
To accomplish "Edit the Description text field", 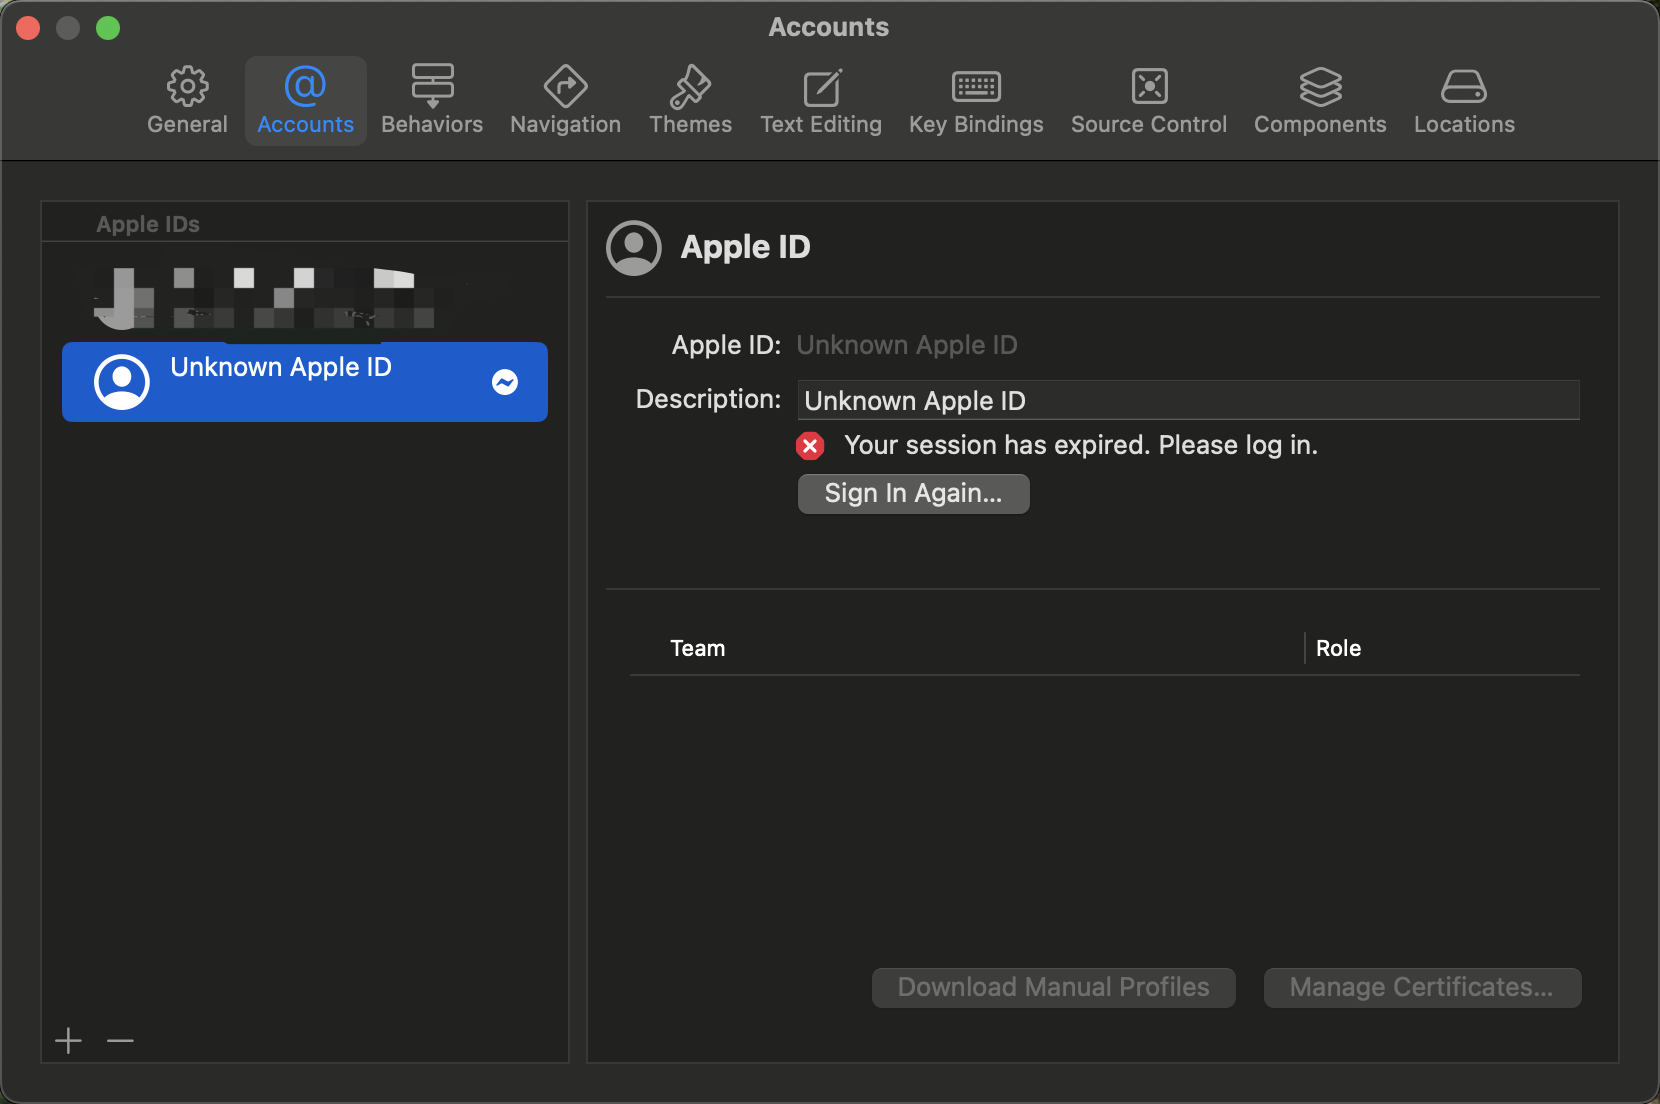I will tap(1188, 400).
